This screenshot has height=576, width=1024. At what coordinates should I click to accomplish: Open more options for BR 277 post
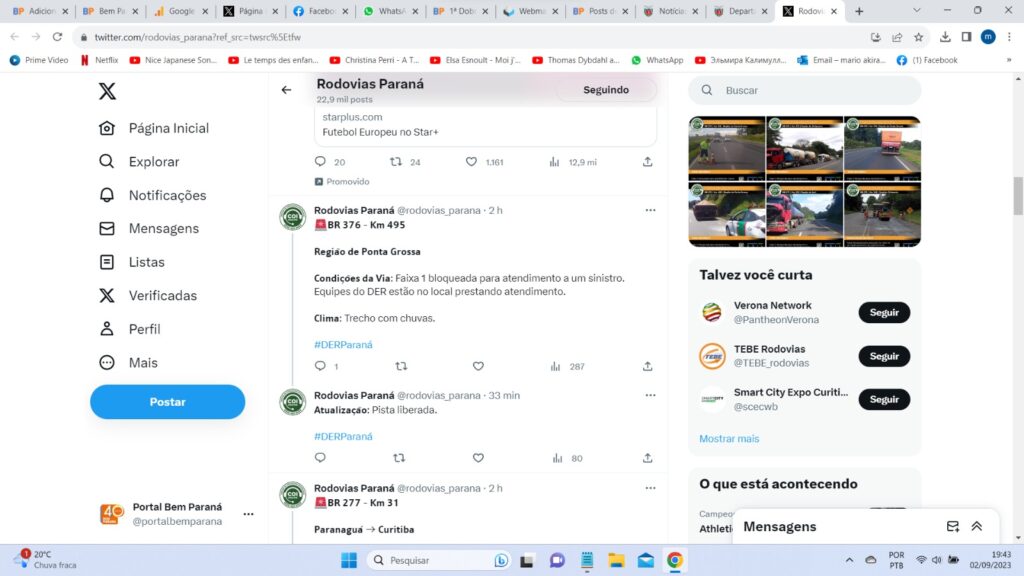[650, 488]
